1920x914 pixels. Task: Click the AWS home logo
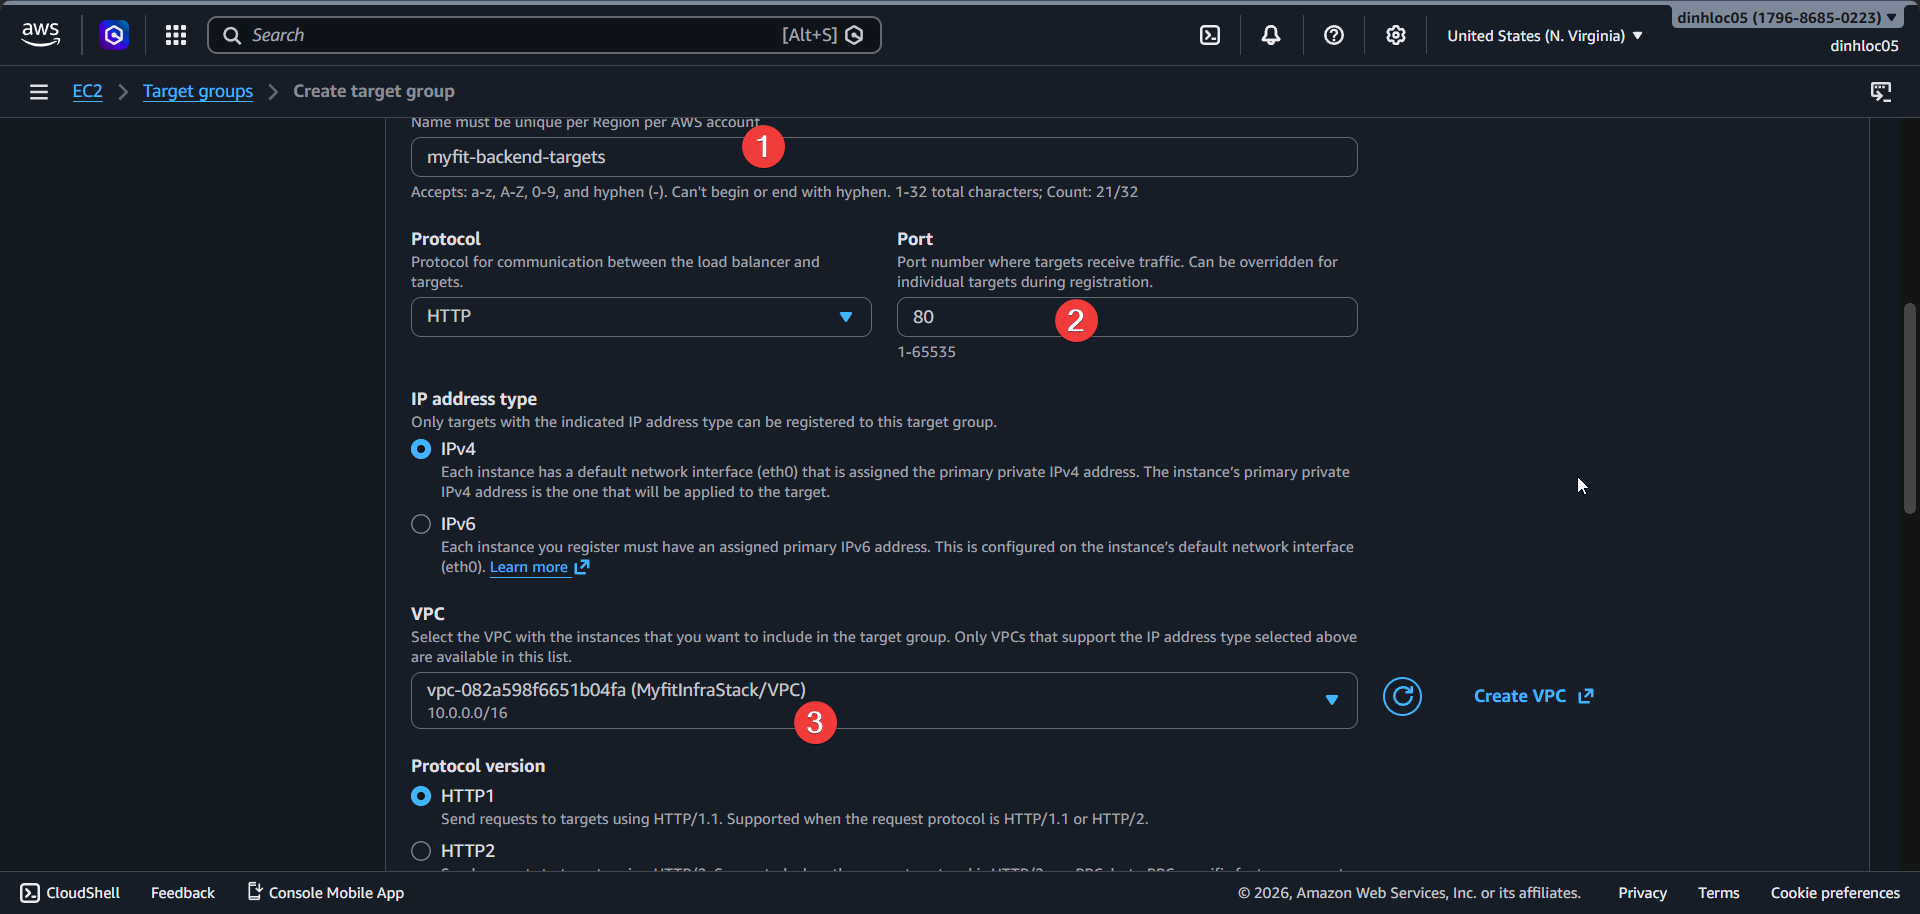[x=40, y=33]
